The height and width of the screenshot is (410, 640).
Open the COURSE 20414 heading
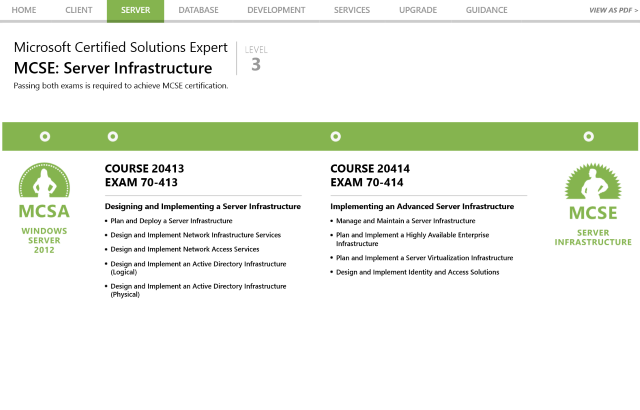click(x=370, y=168)
